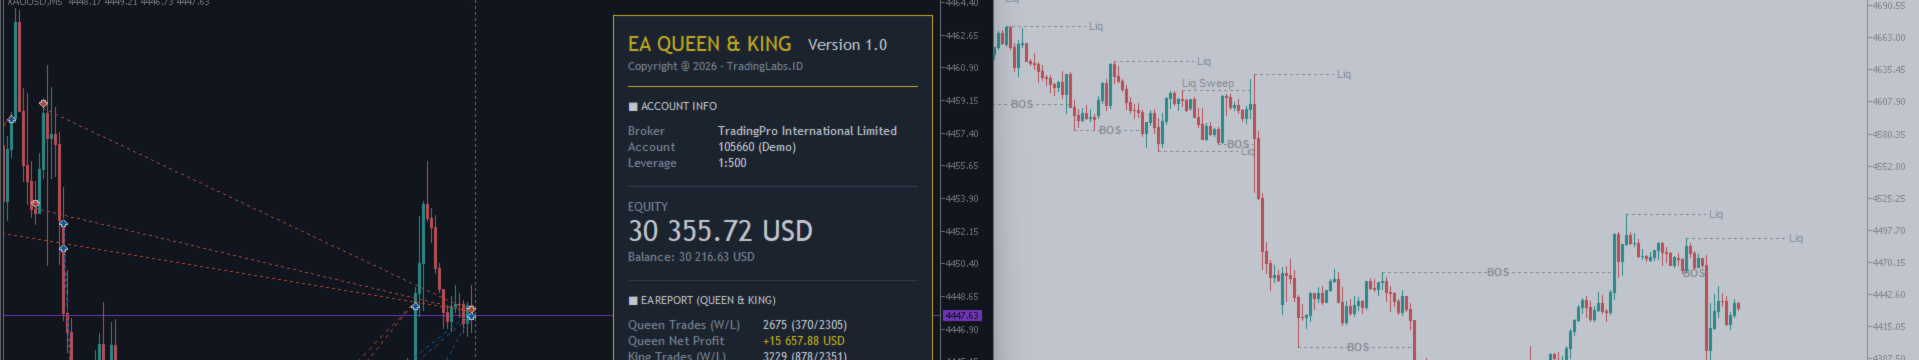Click 4415.05 on the right chart axis
Screen dimensions: 1919x360
1888,327
